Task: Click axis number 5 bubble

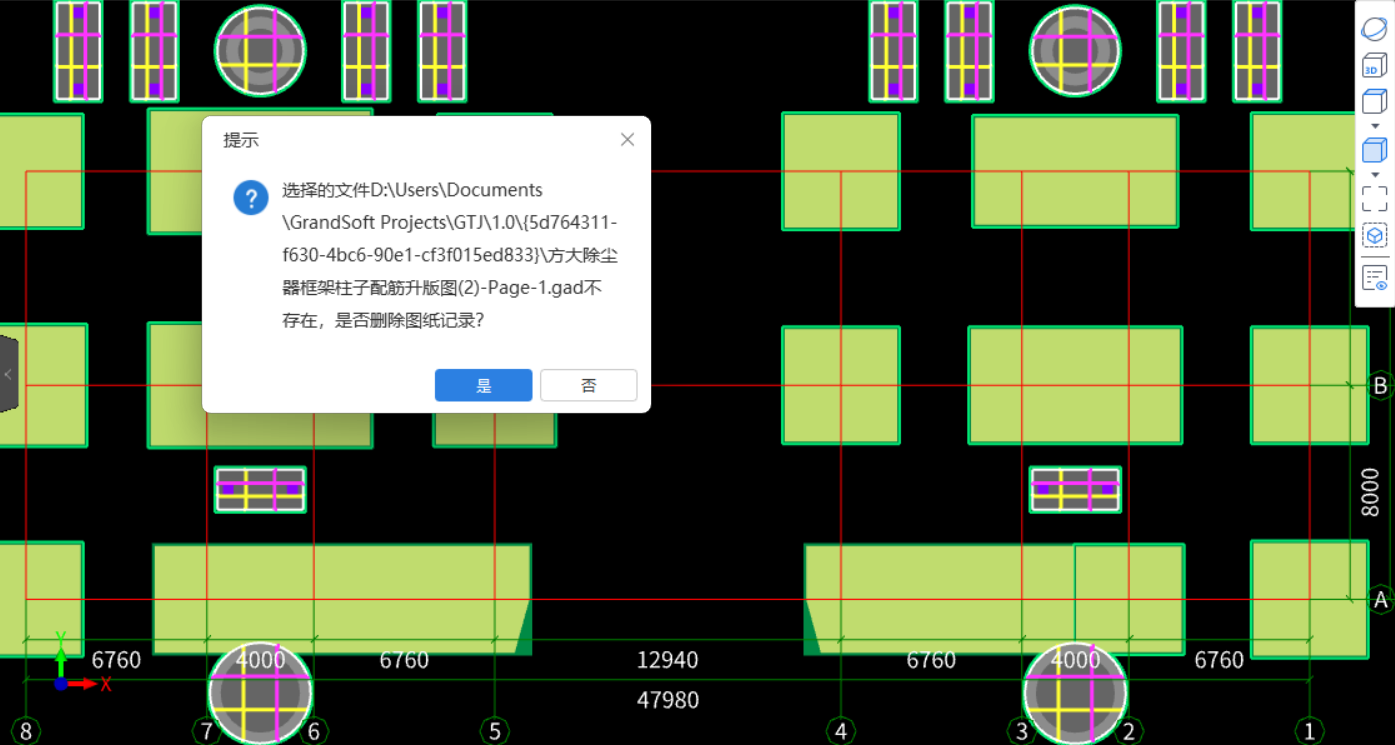Action: pos(494,732)
